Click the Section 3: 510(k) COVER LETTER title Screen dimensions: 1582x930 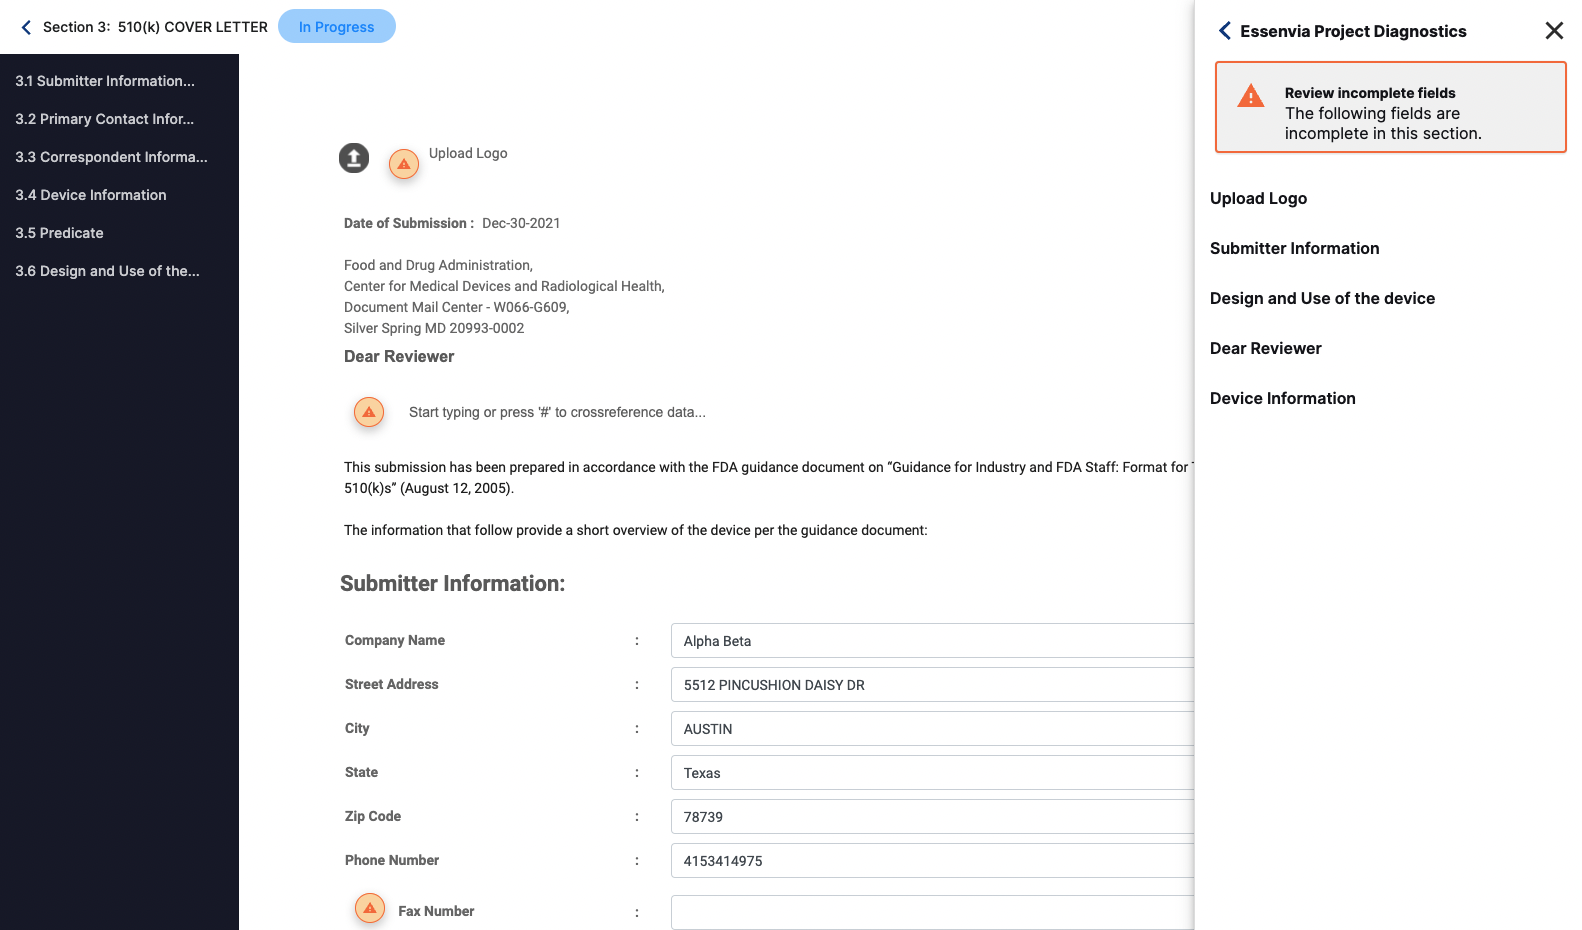pyautogui.click(x=155, y=27)
